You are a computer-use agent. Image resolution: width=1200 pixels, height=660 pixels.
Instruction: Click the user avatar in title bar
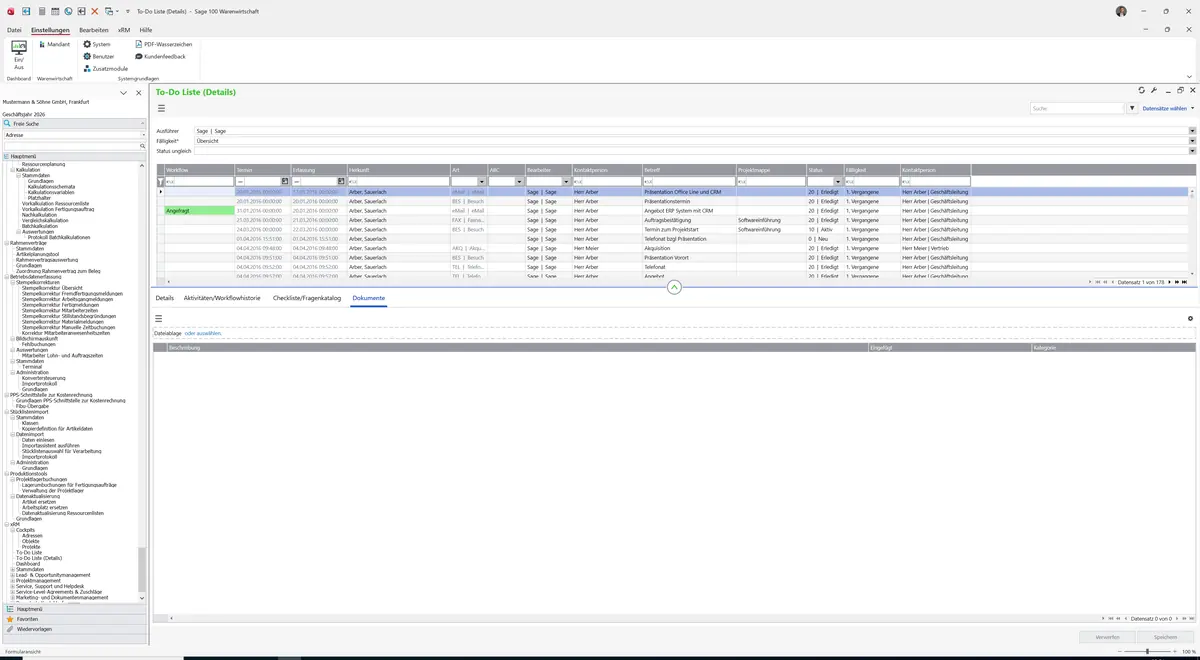click(x=1121, y=11)
